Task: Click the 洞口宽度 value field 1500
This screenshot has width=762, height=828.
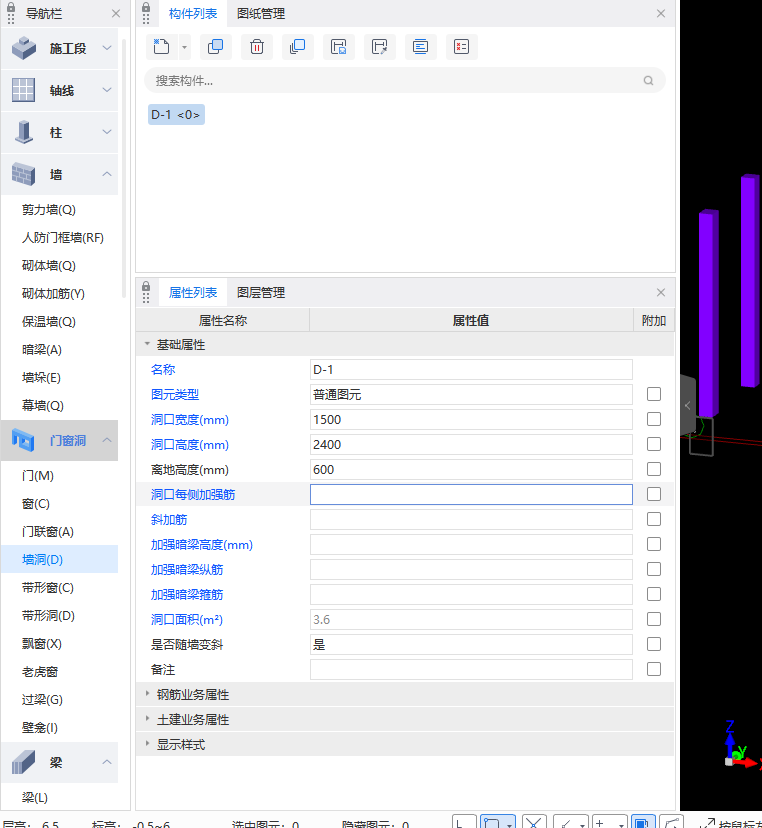Action: click(x=471, y=420)
